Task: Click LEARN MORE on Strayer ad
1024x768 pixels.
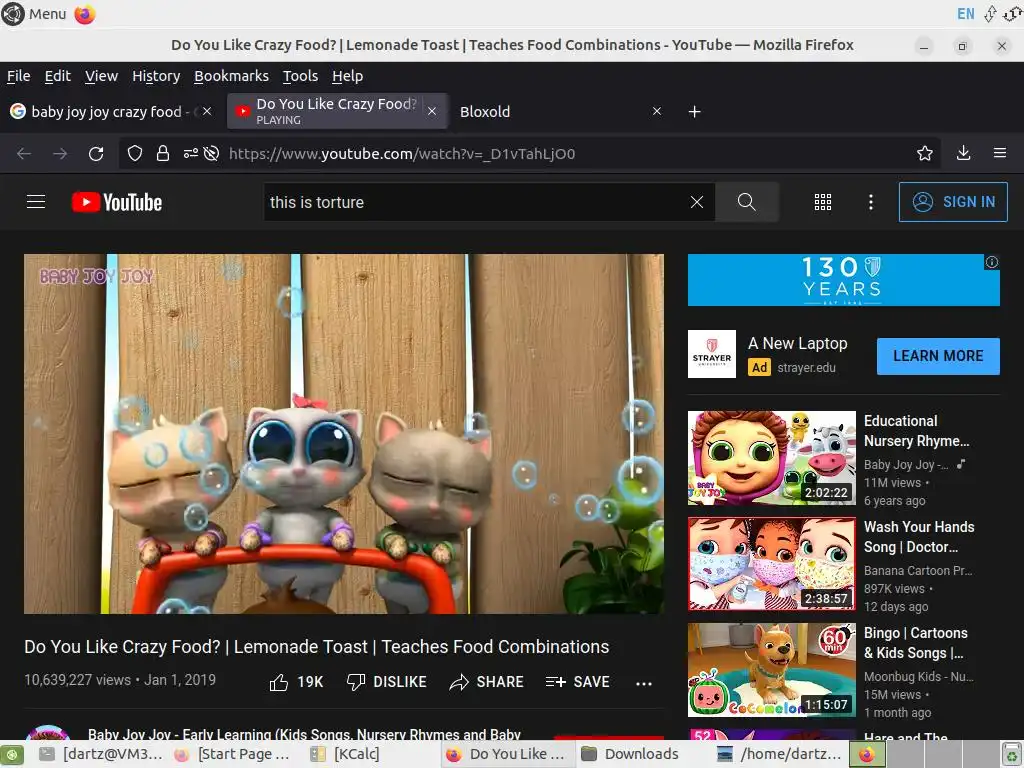Action: coord(938,356)
